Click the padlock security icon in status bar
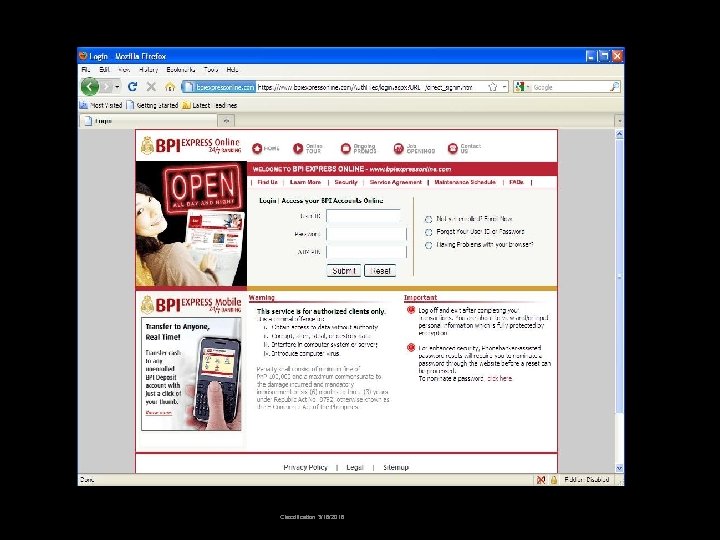Image resolution: width=720 pixels, height=540 pixels. (554, 480)
